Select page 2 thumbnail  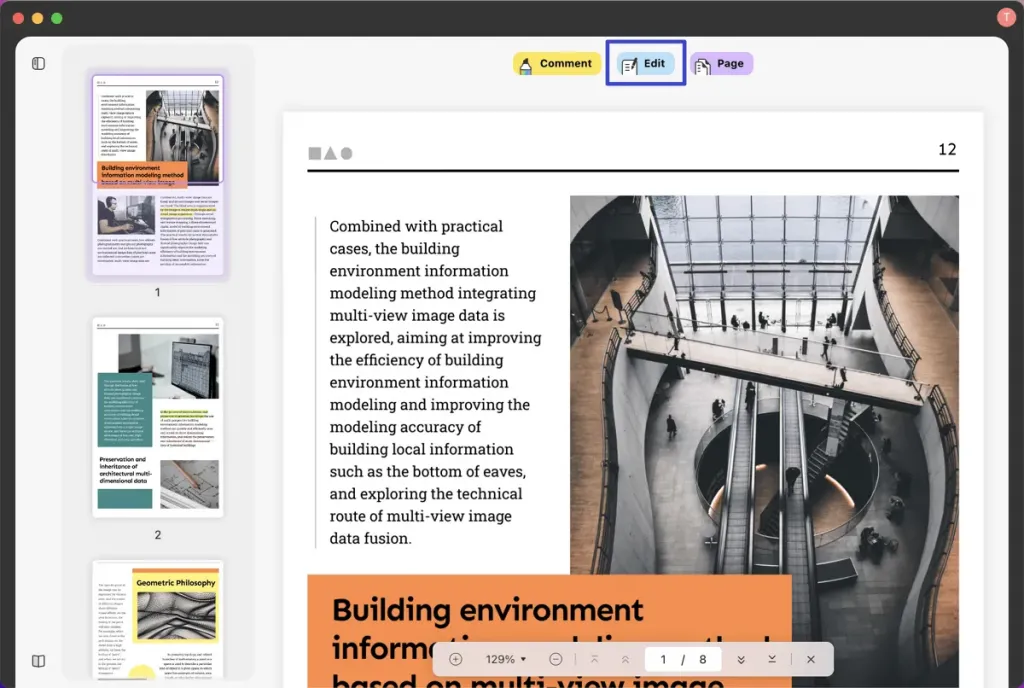(x=157, y=418)
